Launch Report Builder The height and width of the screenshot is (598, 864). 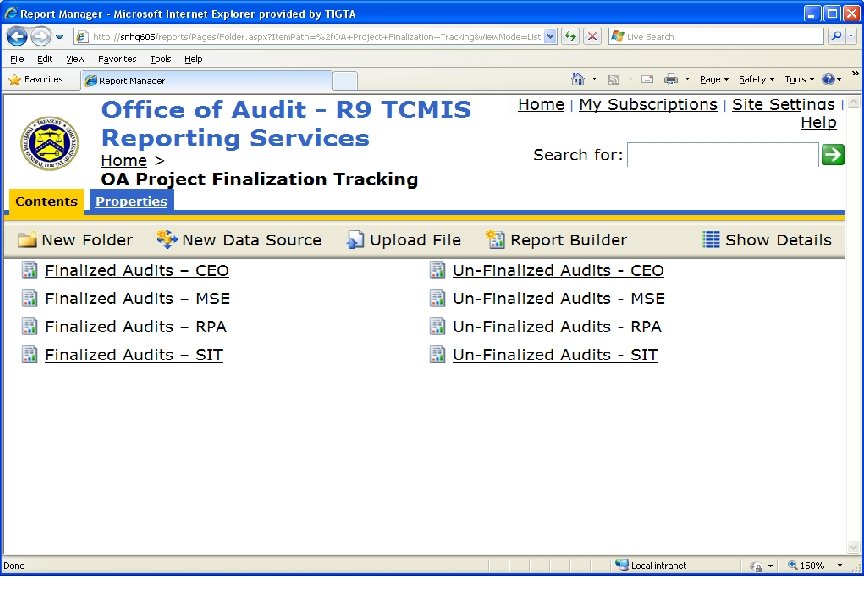[557, 240]
